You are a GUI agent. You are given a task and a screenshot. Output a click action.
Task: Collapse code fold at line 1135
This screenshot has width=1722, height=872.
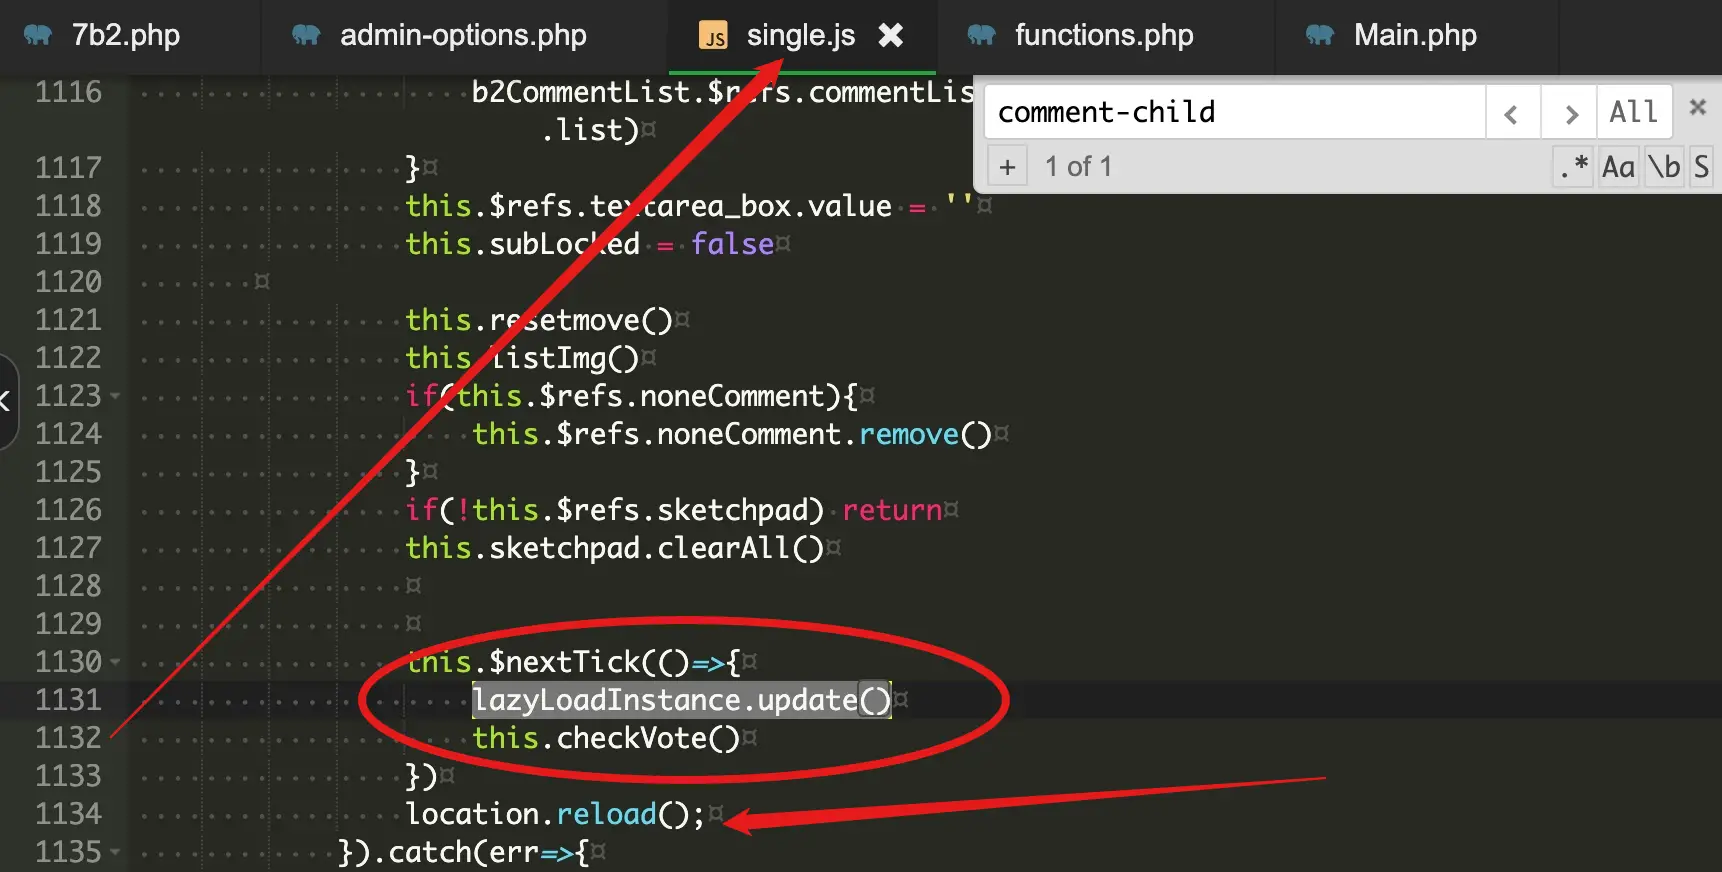point(115,852)
